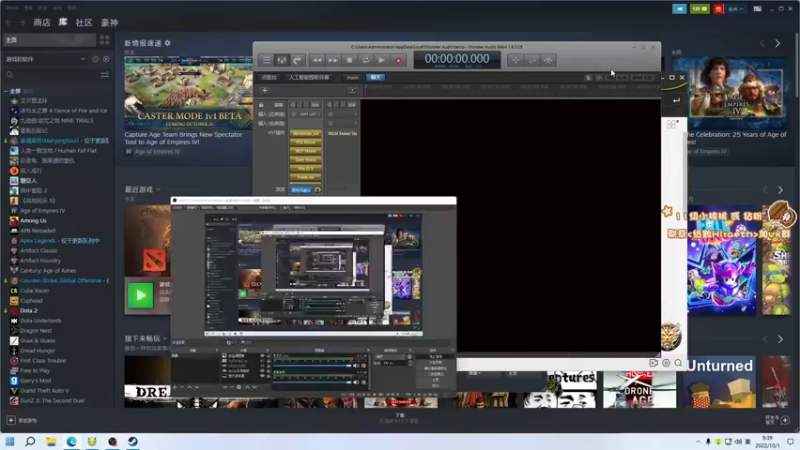Expand the 最近游戏 dropdown chevron
The image size is (800, 450).
pos(158,189)
